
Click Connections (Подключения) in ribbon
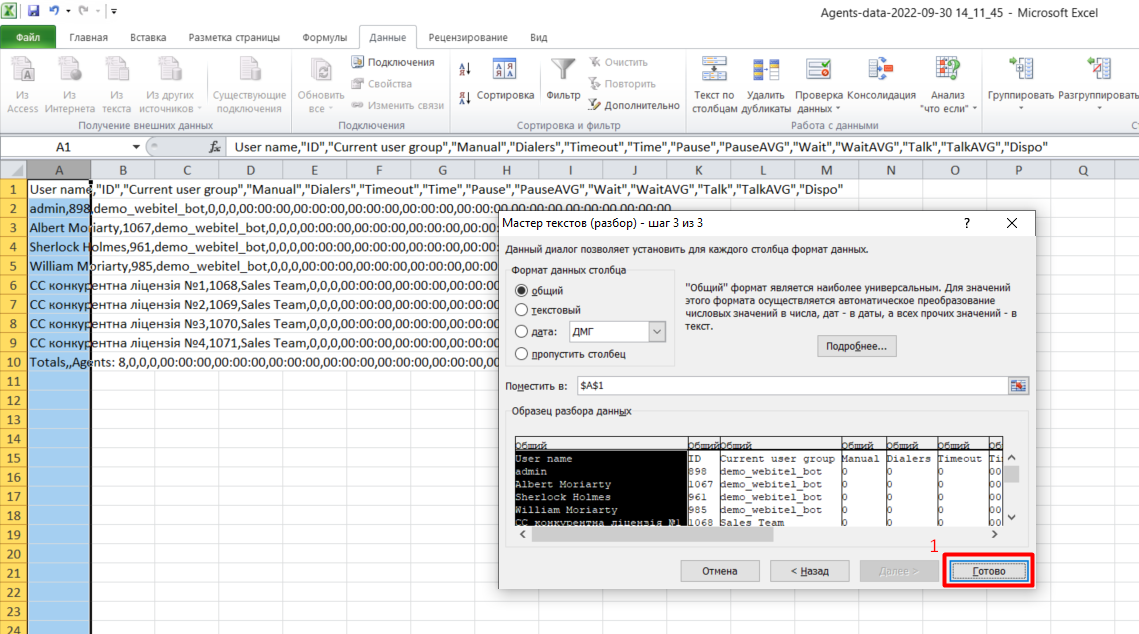[x=393, y=62]
